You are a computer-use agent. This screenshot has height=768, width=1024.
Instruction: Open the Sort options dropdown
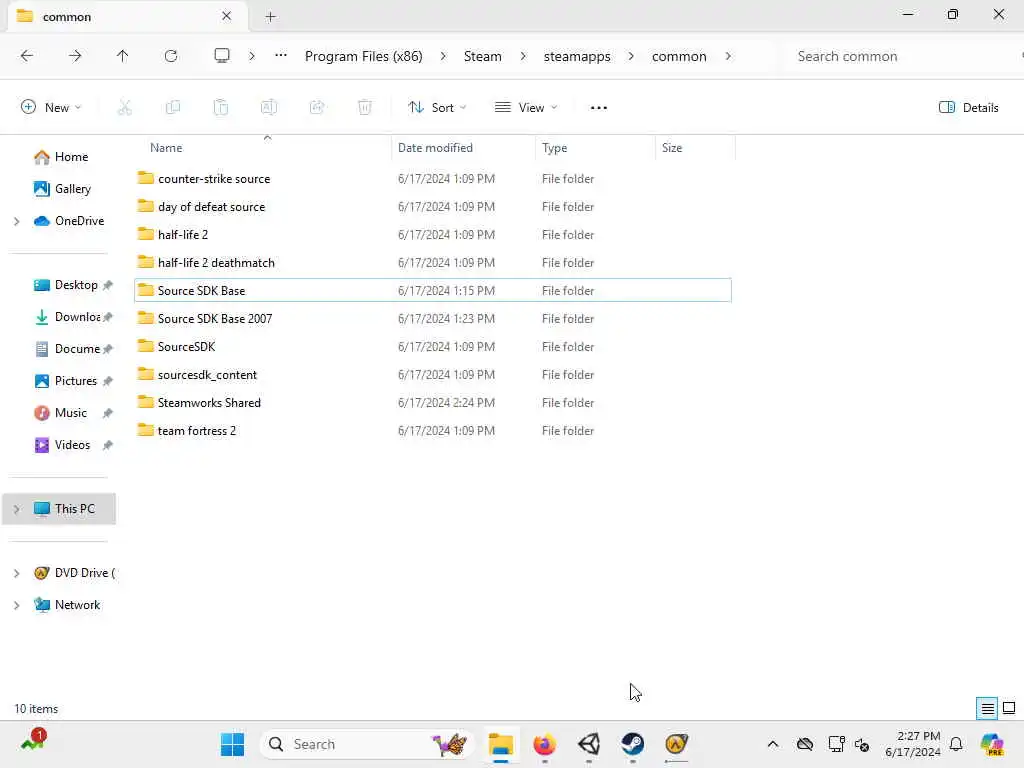(x=437, y=108)
